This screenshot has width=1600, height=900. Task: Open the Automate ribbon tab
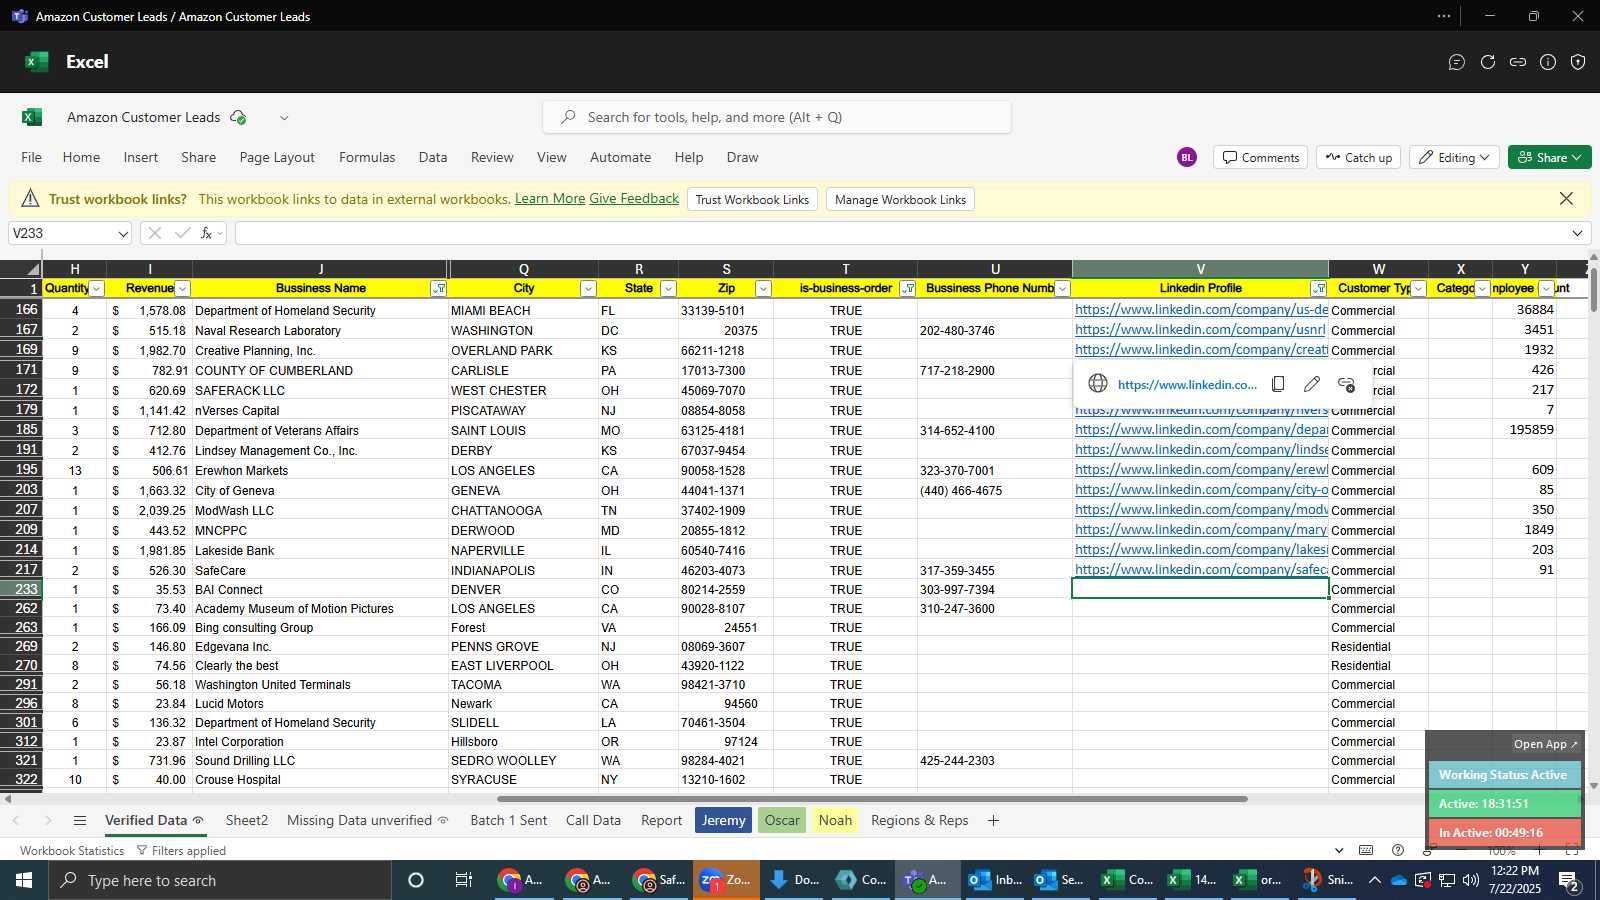click(x=620, y=157)
